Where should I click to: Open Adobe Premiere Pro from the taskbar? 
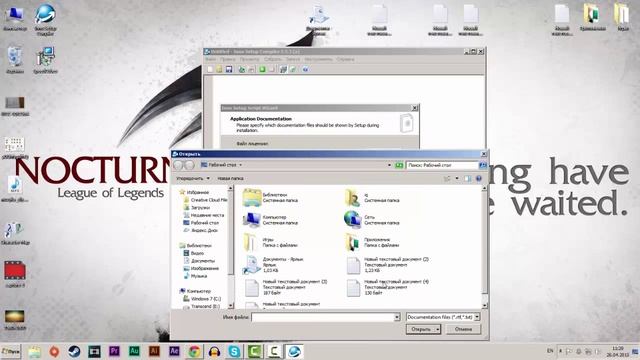[x=114, y=351]
